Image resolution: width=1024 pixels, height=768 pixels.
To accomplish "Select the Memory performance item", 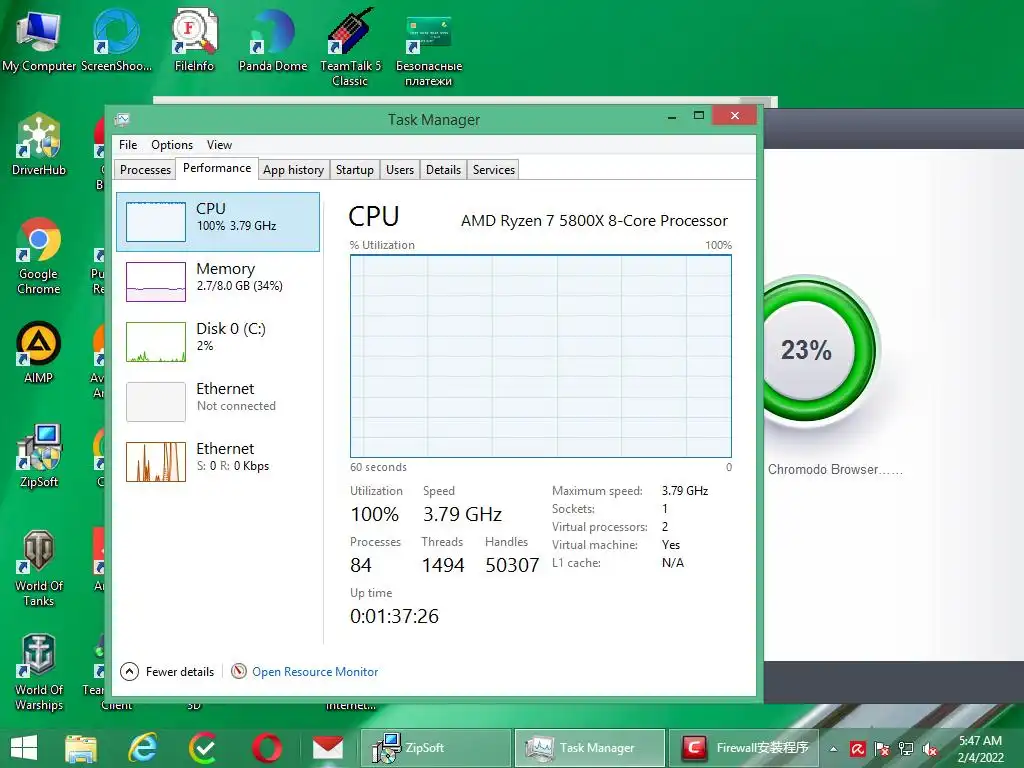I will click(x=218, y=281).
